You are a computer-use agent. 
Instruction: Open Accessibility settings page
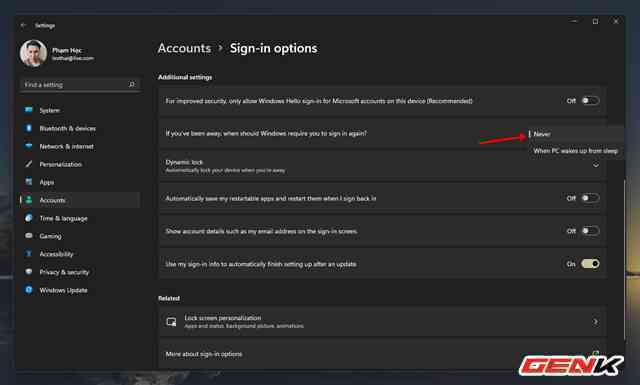[80, 254]
